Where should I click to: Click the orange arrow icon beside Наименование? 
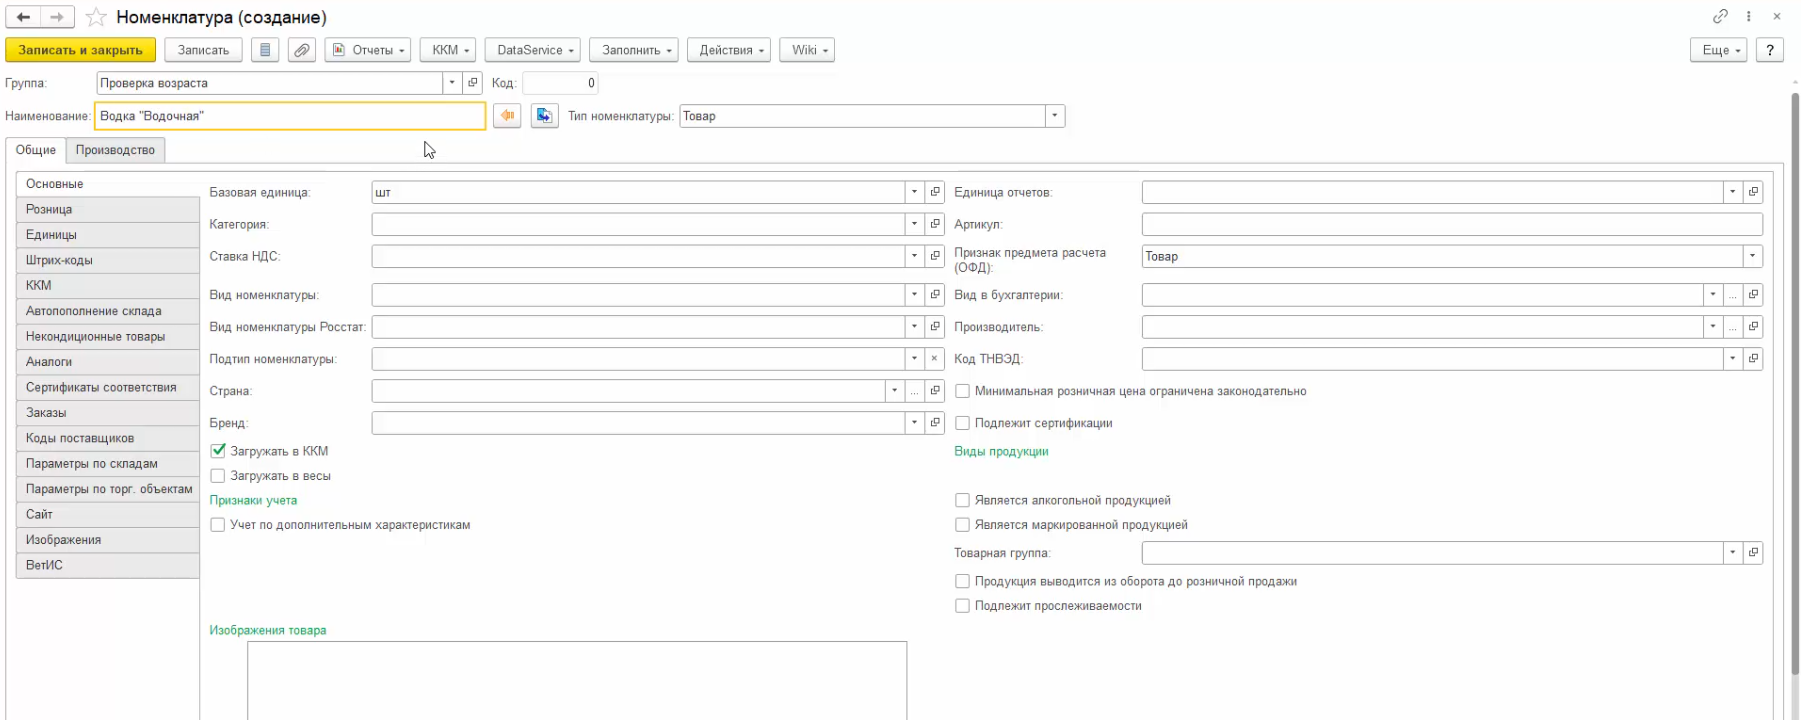(508, 116)
